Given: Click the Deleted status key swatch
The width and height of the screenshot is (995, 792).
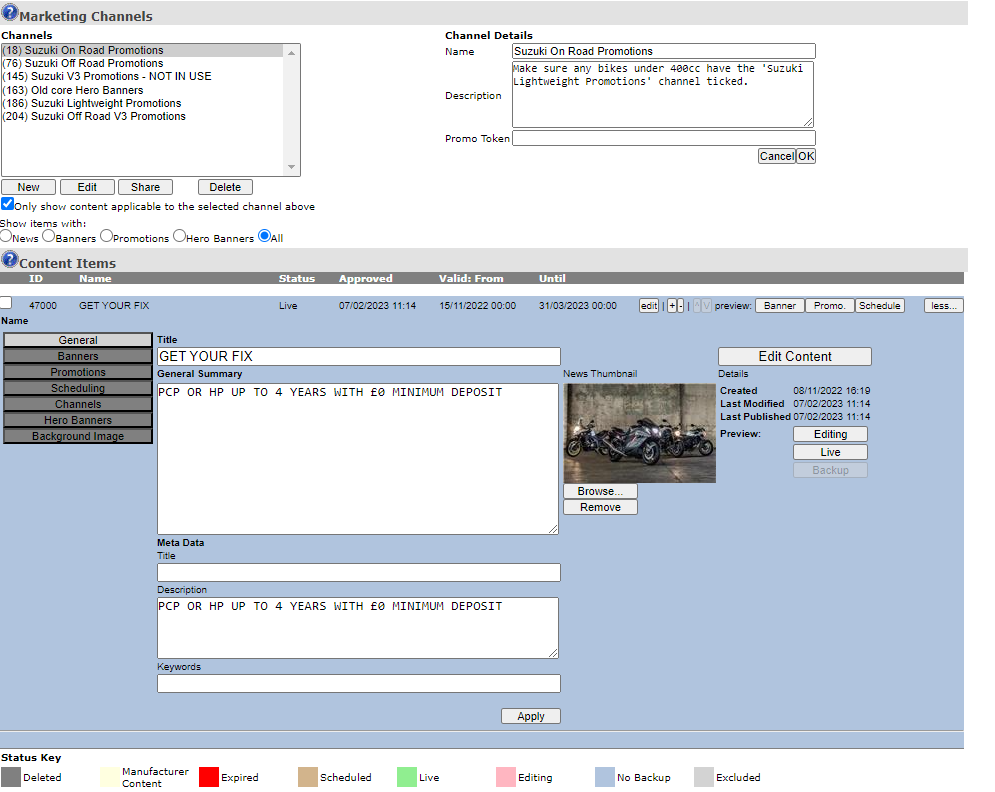Looking at the screenshot, I should point(11,777).
